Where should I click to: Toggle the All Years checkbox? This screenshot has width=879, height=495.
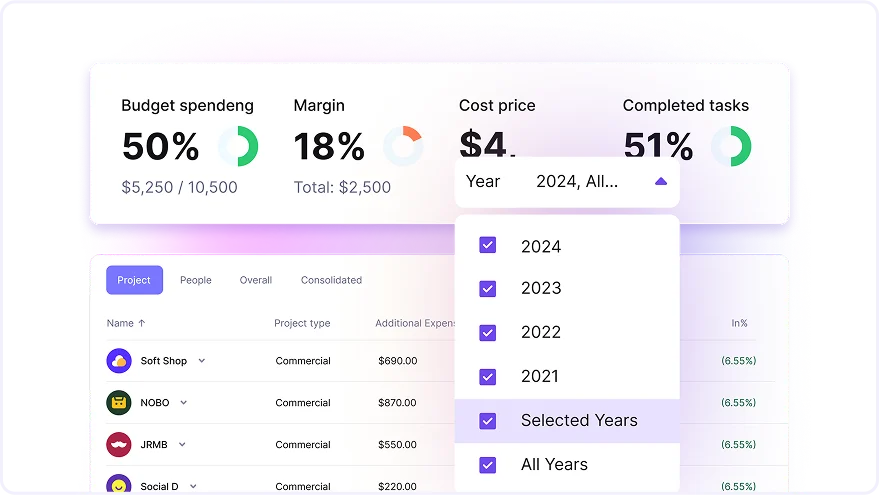(x=488, y=464)
